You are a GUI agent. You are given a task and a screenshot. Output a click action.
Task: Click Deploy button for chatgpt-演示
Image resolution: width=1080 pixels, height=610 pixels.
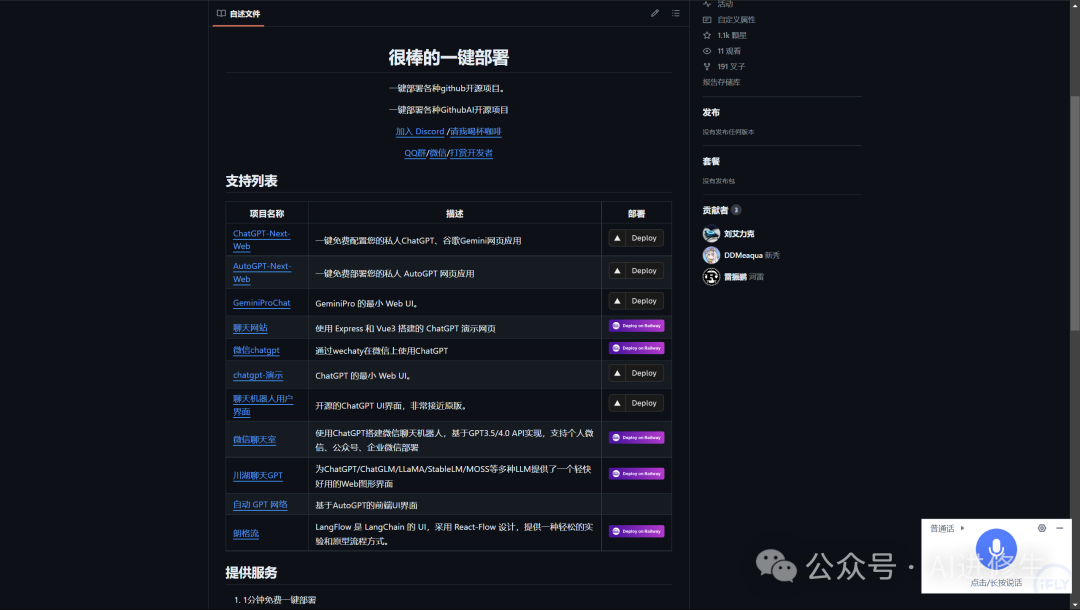click(x=636, y=373)
